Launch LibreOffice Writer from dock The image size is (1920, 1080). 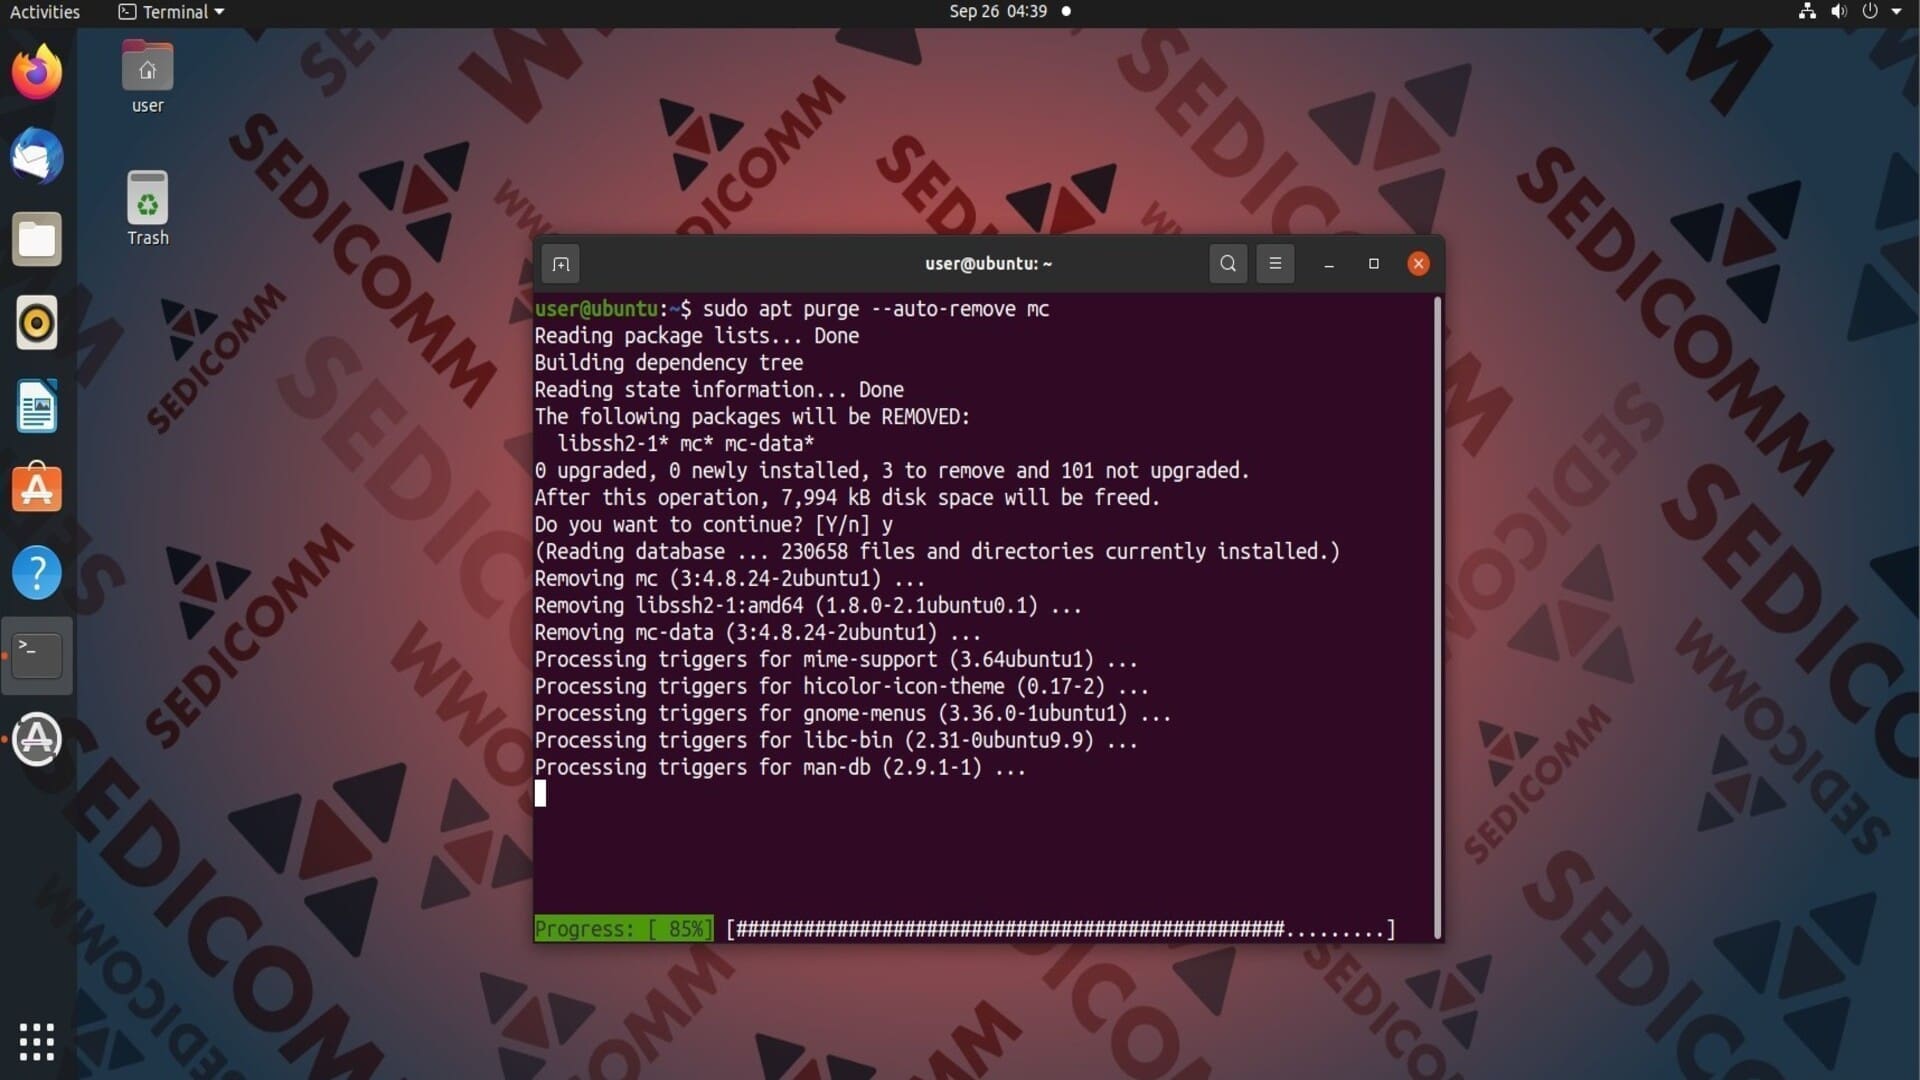pyautogui.click(x=37, y=406)
